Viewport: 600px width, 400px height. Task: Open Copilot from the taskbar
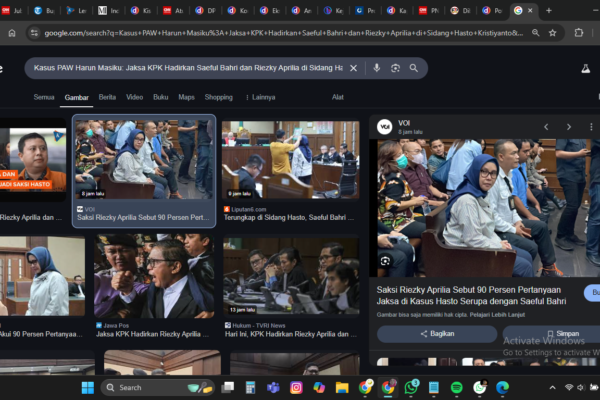coord(319,388)
